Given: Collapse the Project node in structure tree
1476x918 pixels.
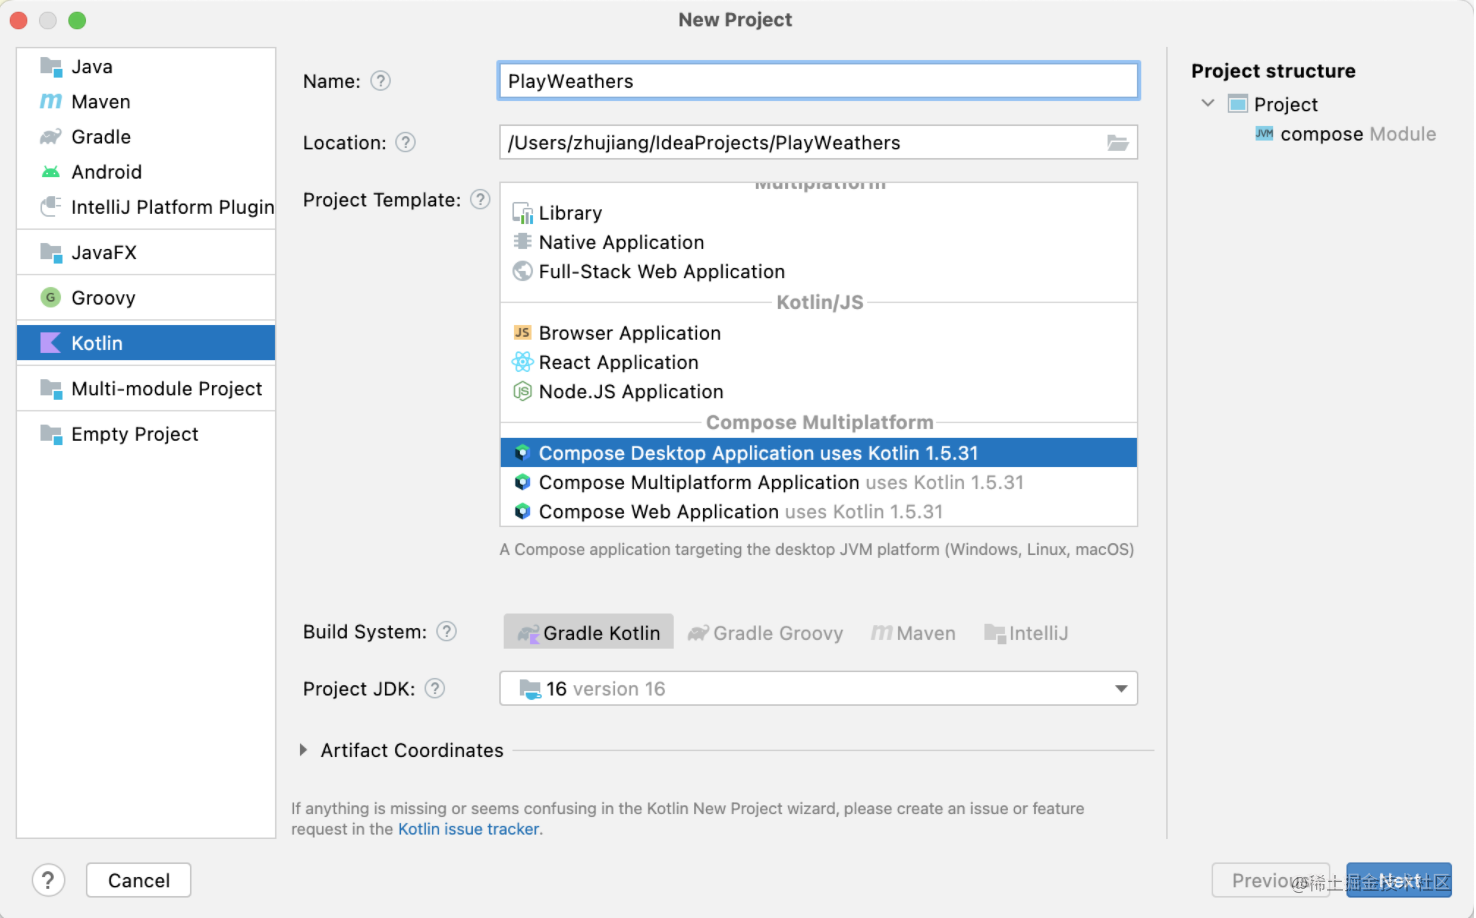Looking at the screenshot, I should (1208, 103).
